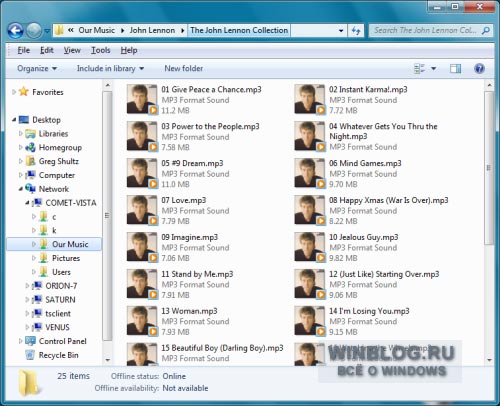The image size is (500, 406).
Task: Expand the Favorites tree node
Action: pos(14,92)
